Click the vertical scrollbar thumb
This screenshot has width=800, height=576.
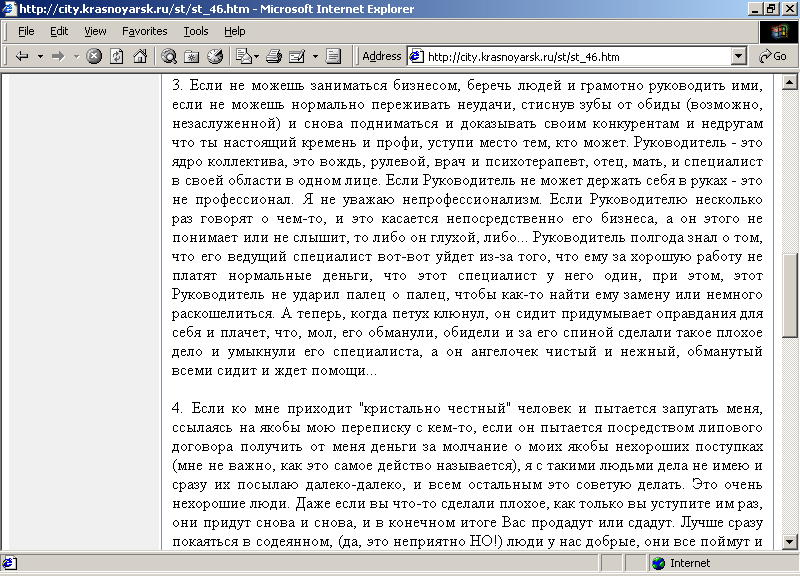[789, 295]
